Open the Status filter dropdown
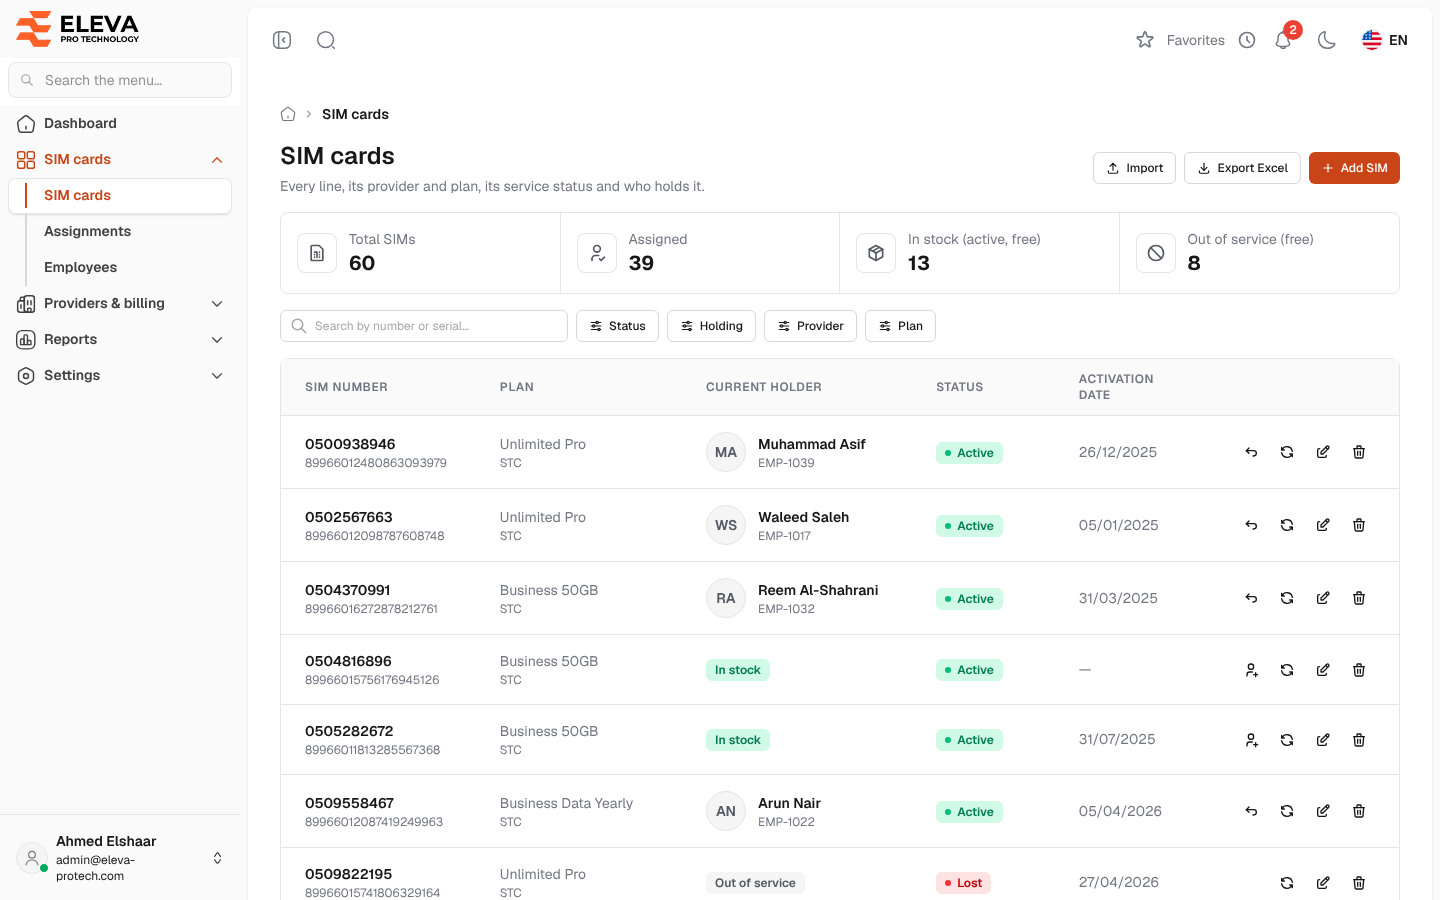The width and height of the screenshot is (1440, 900). tap(617, 326)
